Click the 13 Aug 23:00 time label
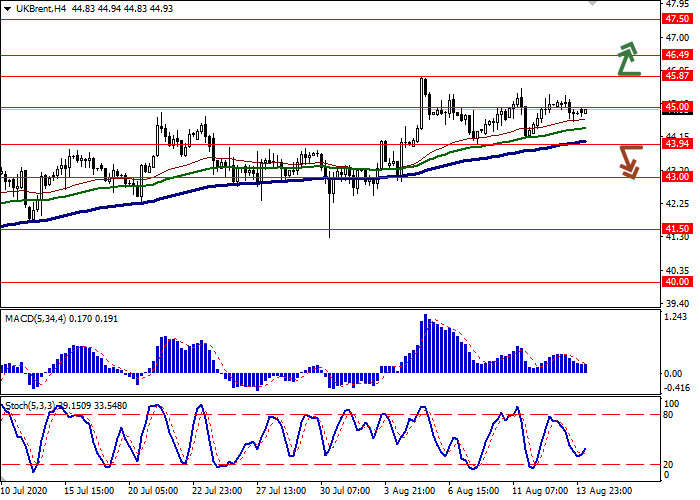The image size is (700, 500). pyautogui.click(x=604, y=491)
